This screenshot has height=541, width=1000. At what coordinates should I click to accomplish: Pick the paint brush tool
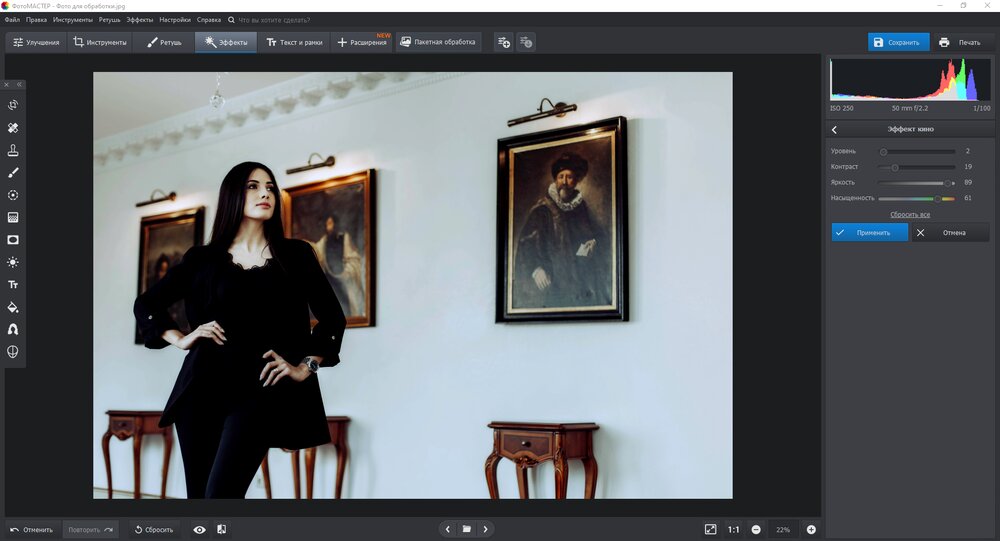(13, 173)
